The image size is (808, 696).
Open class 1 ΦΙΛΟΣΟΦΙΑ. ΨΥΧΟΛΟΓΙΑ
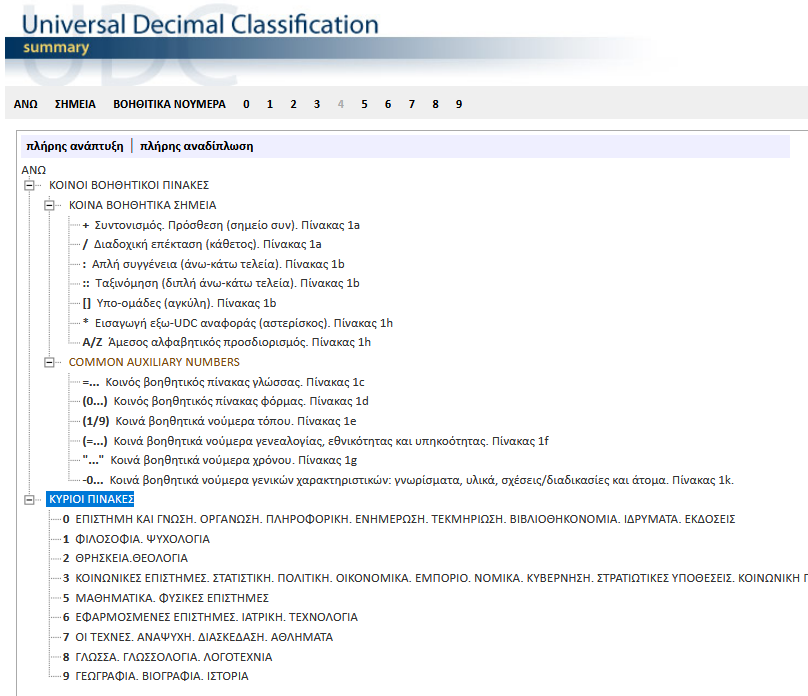tap(136, 539)
